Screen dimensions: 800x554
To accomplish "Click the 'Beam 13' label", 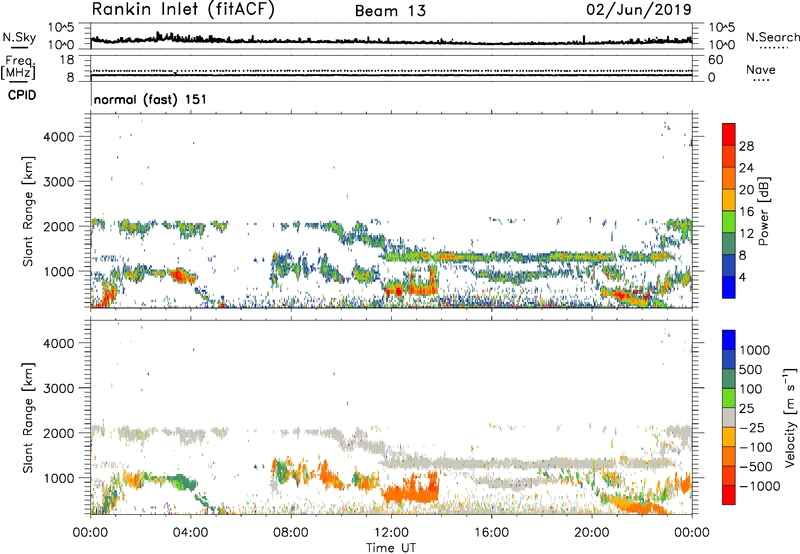I will click(390, 11).
